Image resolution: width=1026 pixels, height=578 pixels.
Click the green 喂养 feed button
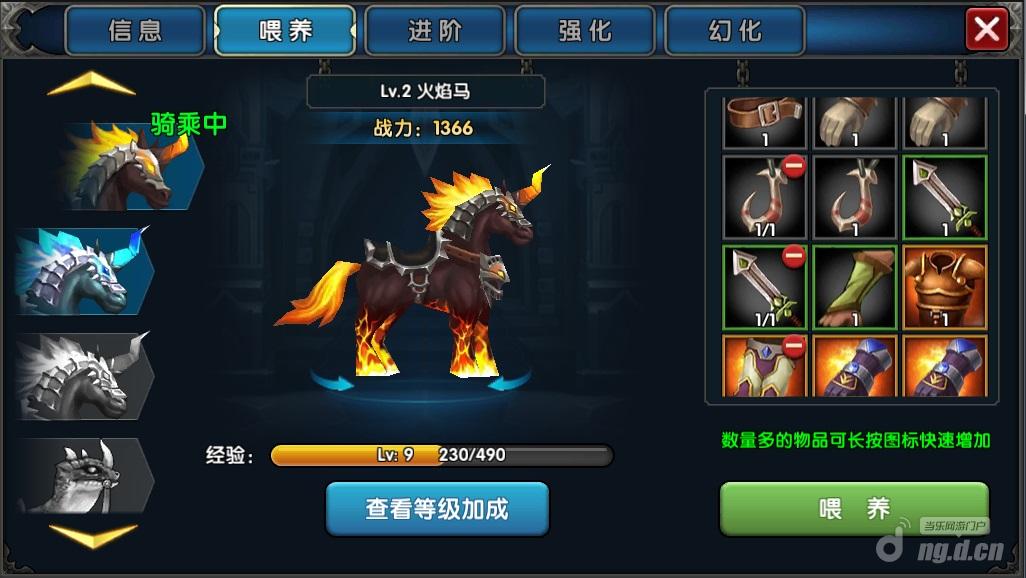pyautogui.click(x=854, y=509)
